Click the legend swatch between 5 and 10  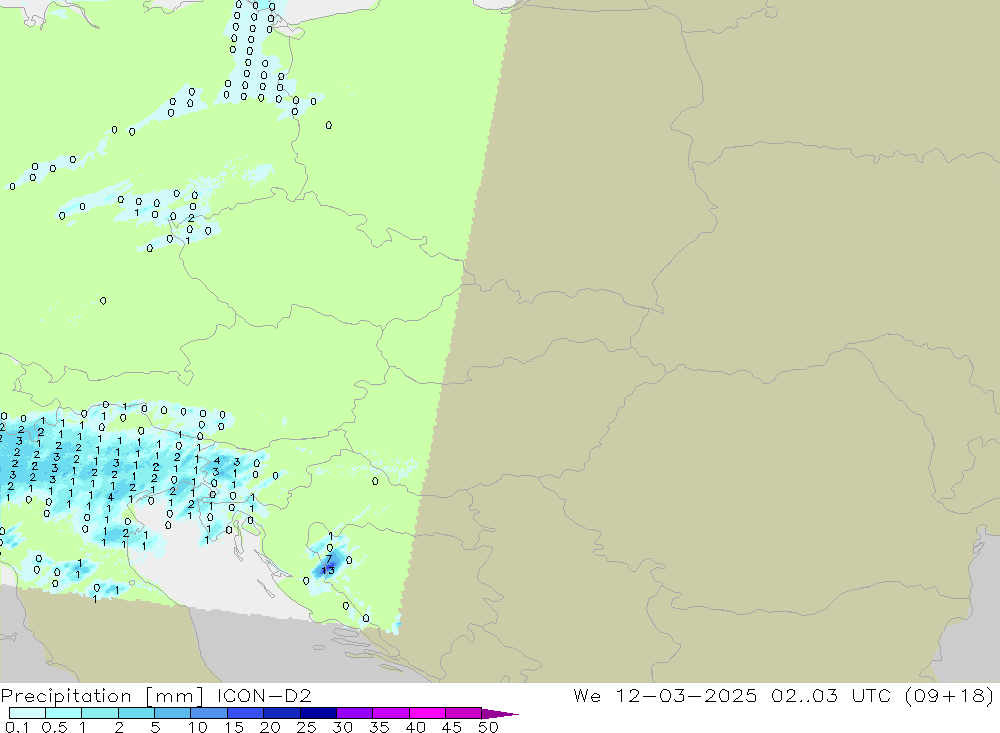(x=173, y=713)
